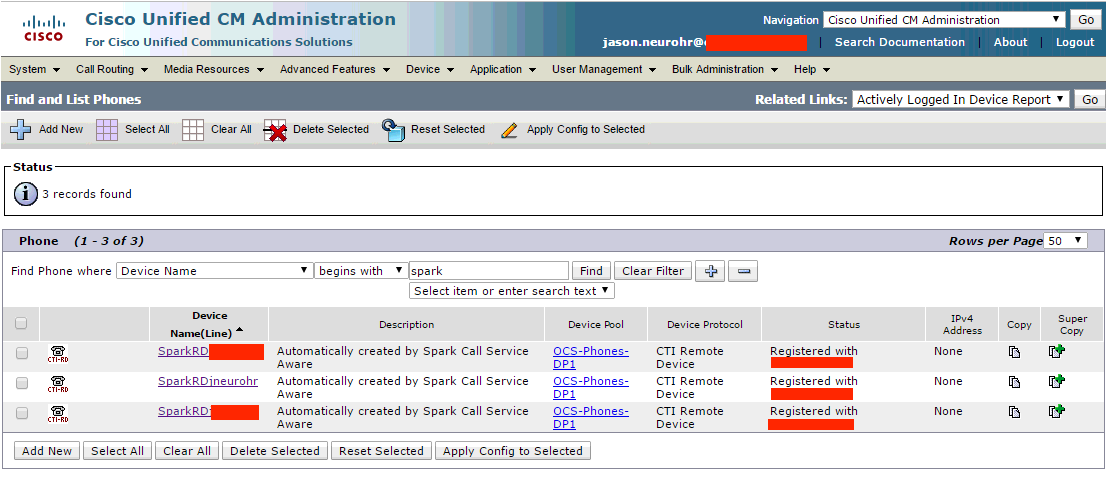Click the Clear Filter button

click(x=653, y=271)
